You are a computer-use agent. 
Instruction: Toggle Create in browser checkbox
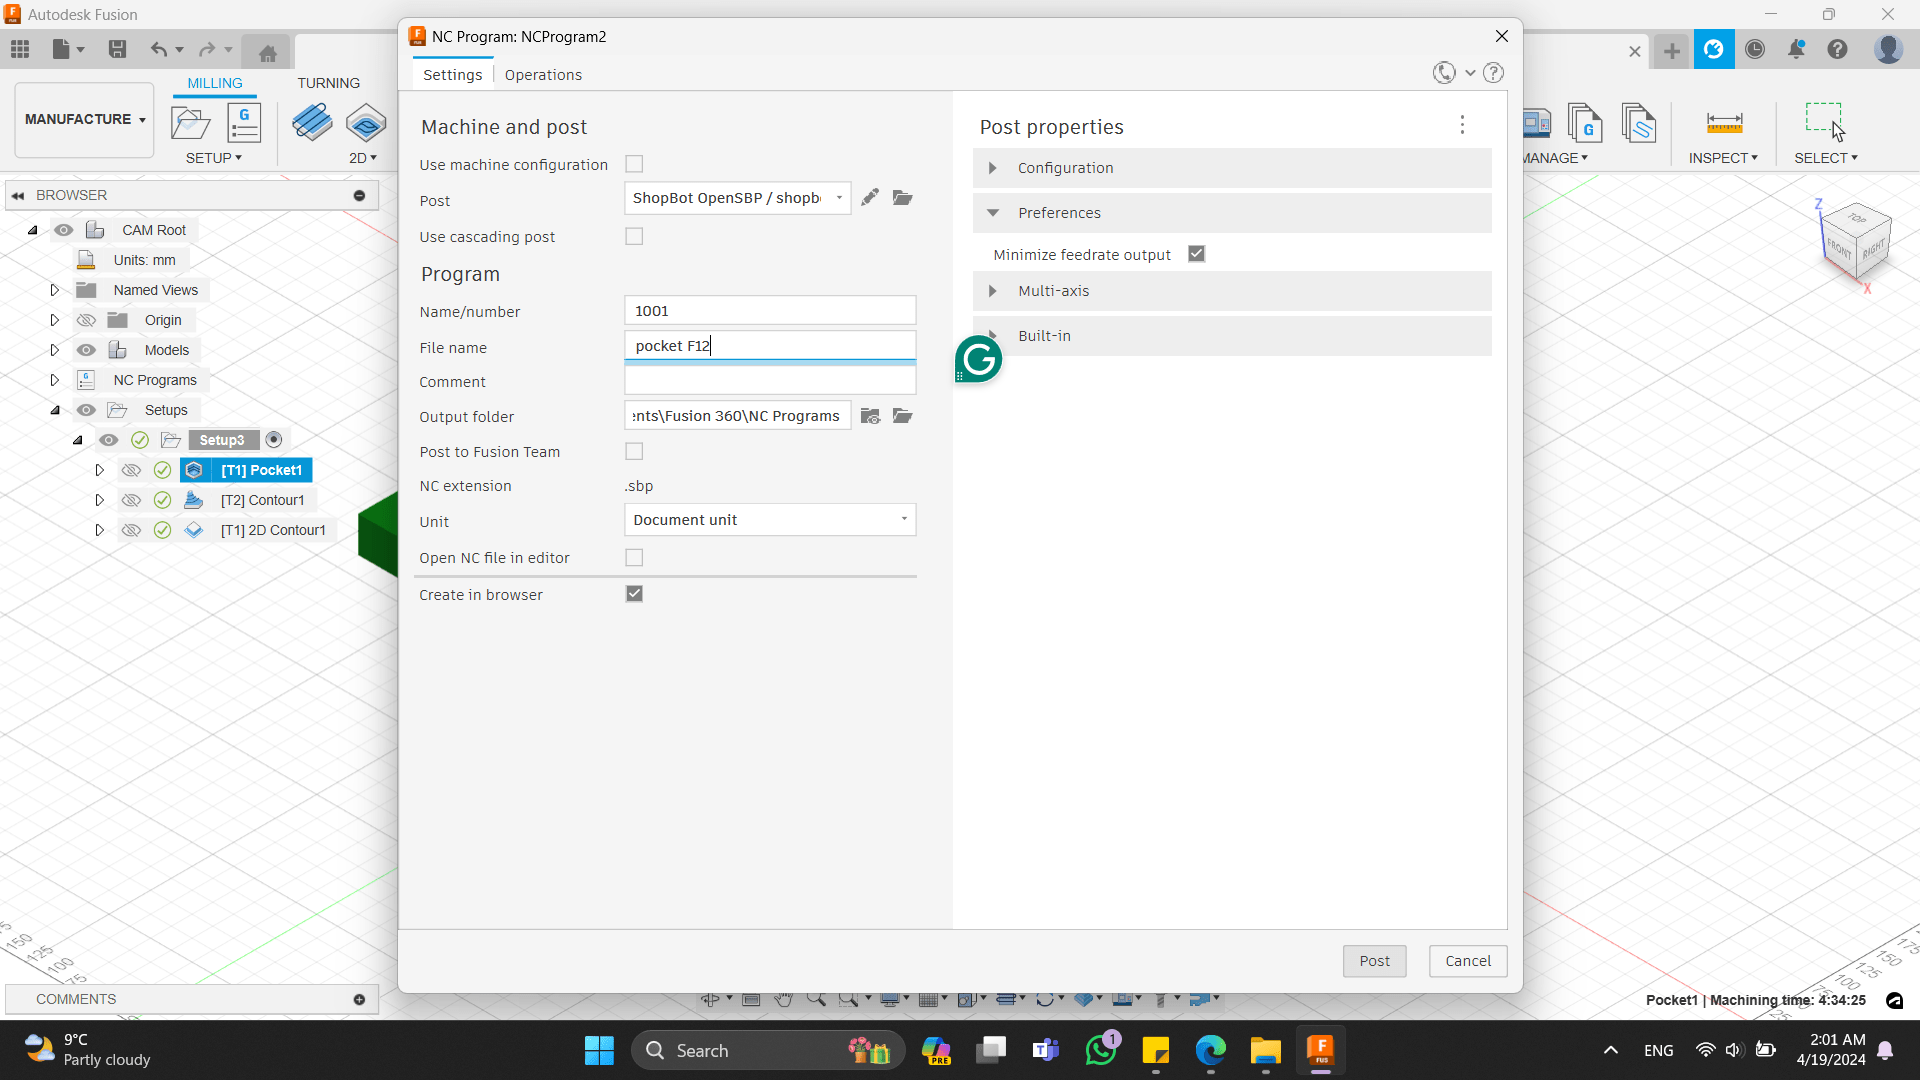click(634, 593)
